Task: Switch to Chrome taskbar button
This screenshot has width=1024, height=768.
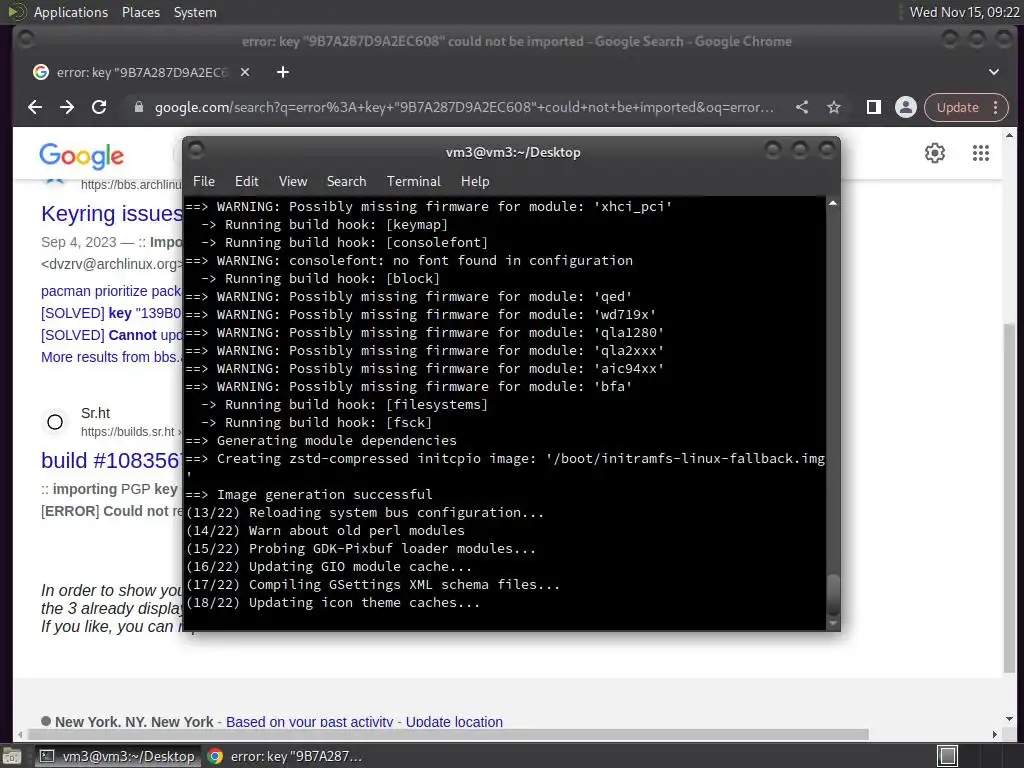Action: point(285,756)
